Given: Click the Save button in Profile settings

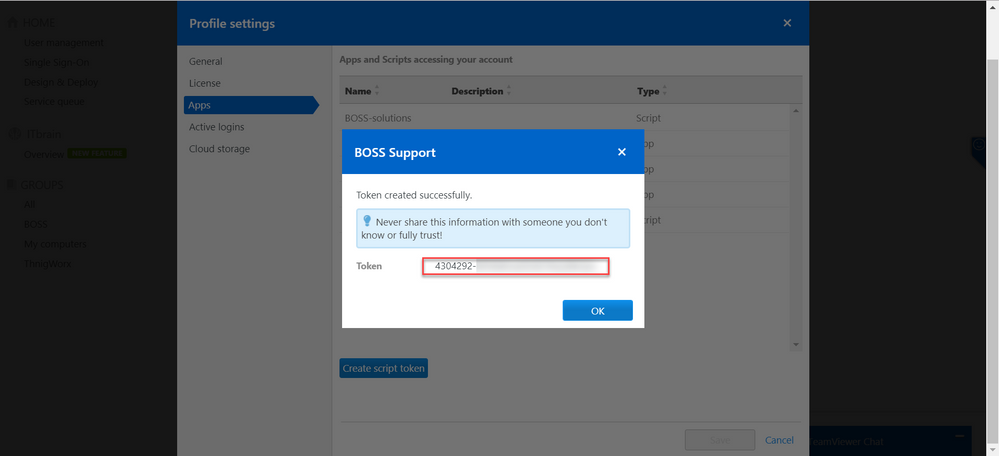Looking at the screenshot, I should point(720,440).
